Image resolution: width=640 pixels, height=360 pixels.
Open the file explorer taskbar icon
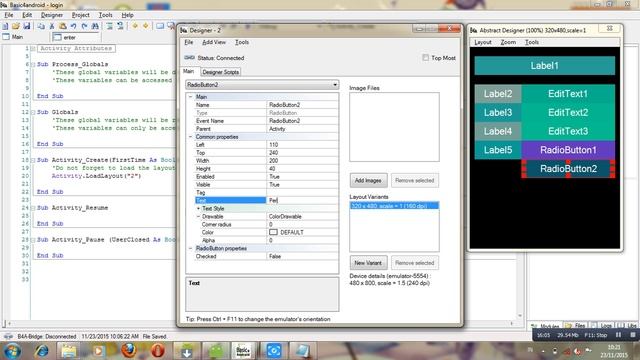[x=69, y=351]
